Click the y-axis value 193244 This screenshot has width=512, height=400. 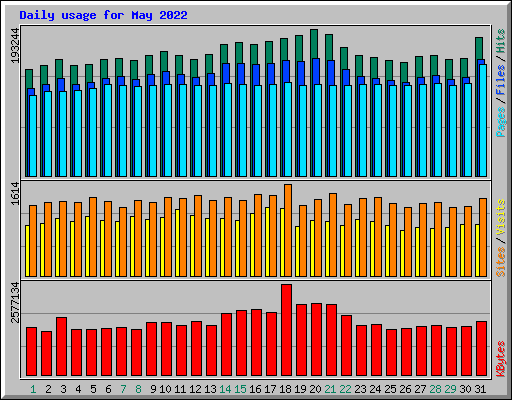tap(15, 45)
